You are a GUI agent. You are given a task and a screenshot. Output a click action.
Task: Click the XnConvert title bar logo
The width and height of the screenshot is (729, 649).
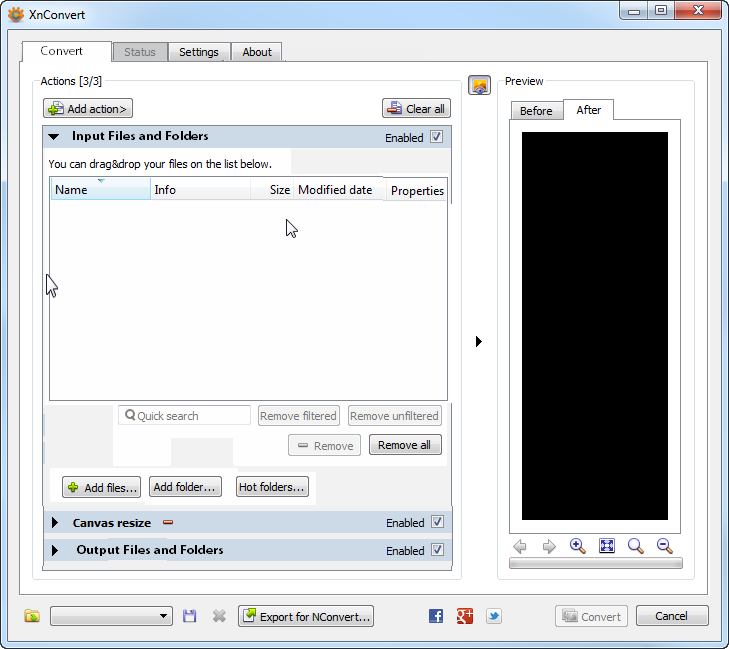16,14
